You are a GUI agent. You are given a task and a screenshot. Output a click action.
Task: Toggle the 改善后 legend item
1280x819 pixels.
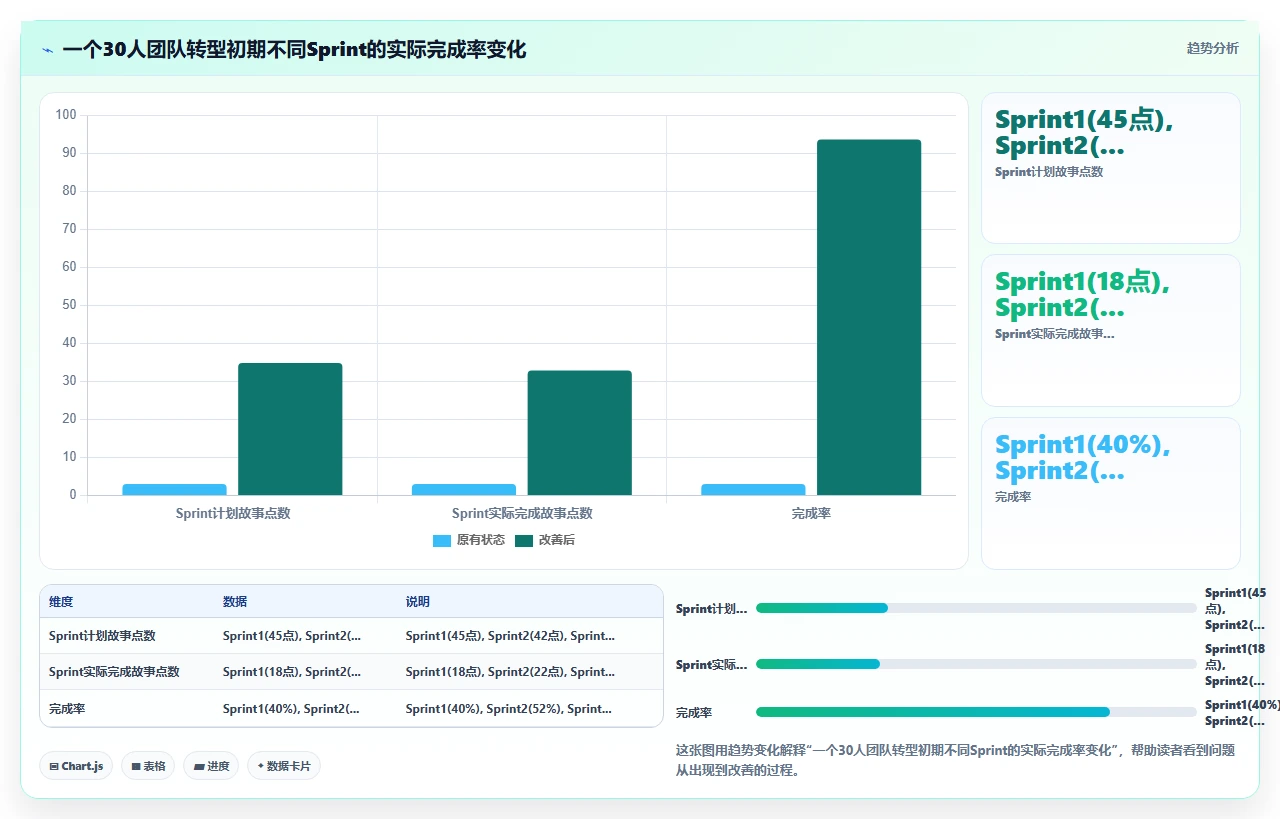click(545, 540)
